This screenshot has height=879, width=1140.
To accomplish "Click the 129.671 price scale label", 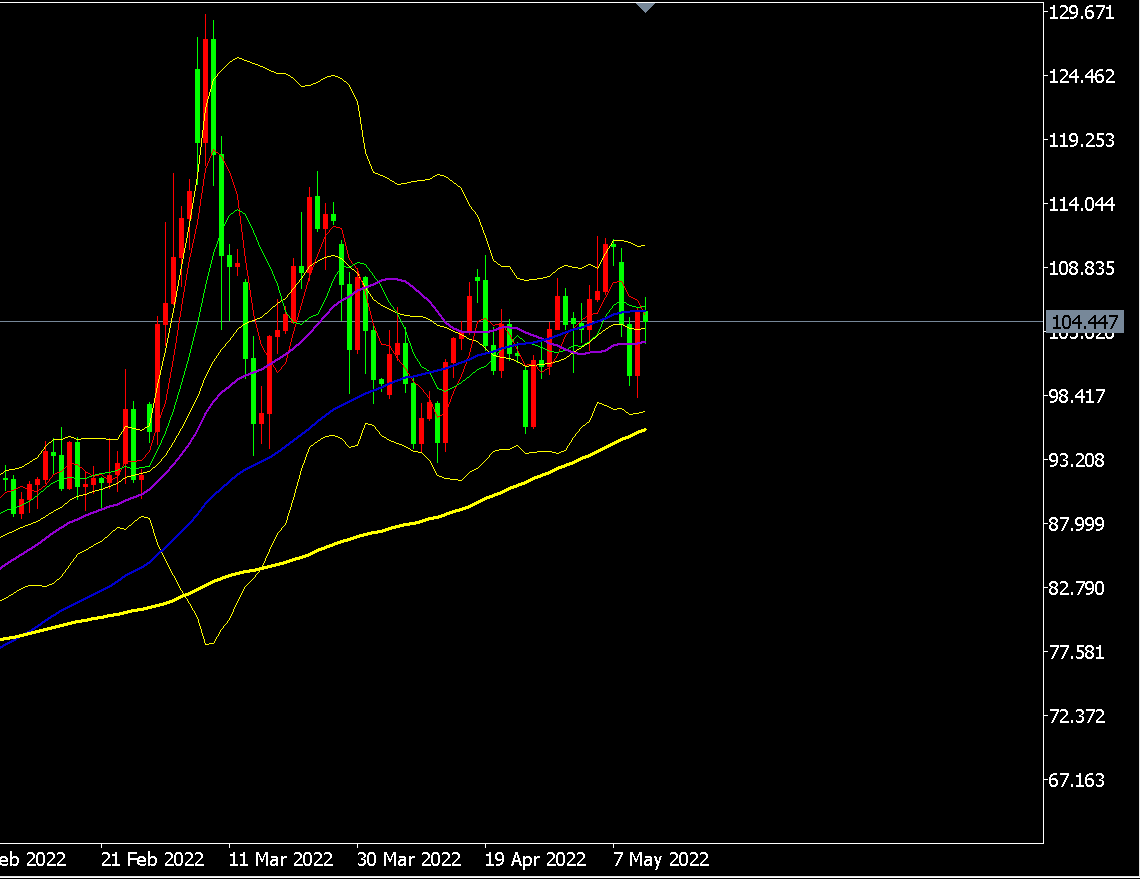I will [1081, 12].
